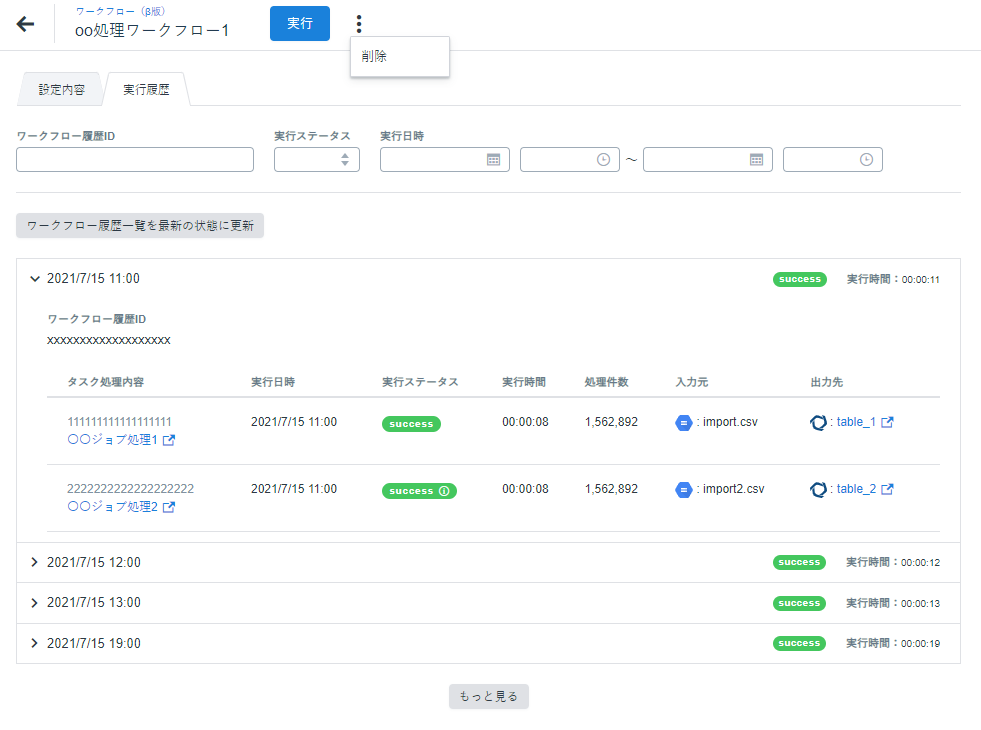The height and width of the screenshot is (730, 981).
Task: Open external link icon beside 〇〇ジョブ処理2
Action: 169,507
